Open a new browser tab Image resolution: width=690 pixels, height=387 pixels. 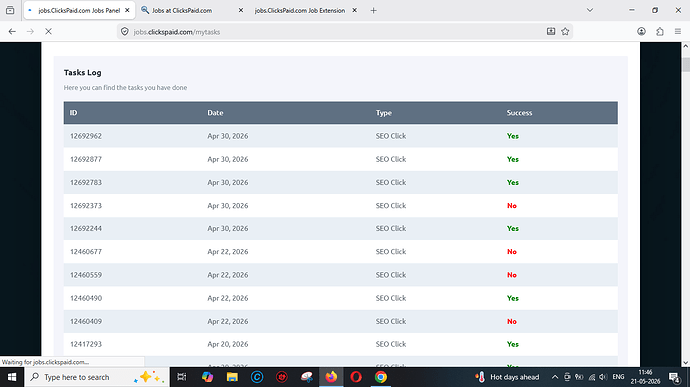(373, 10)
